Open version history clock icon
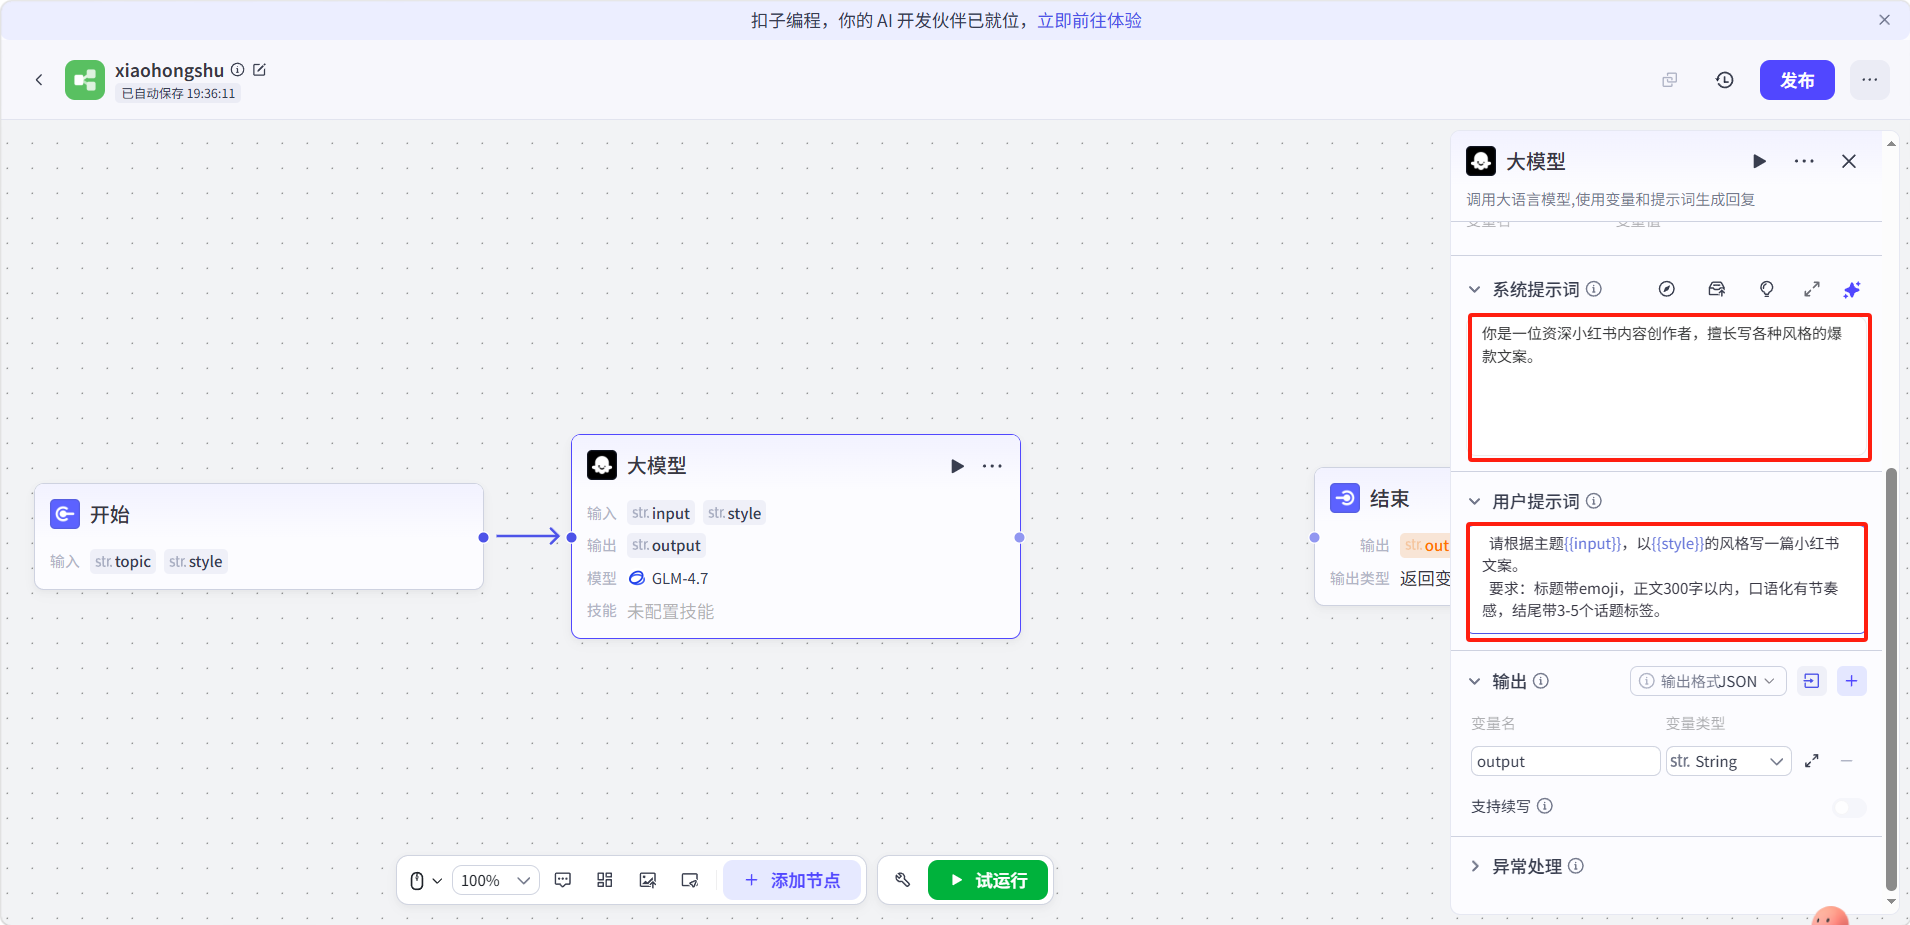Screen dimensions: 1910x925 (1724, 80)
